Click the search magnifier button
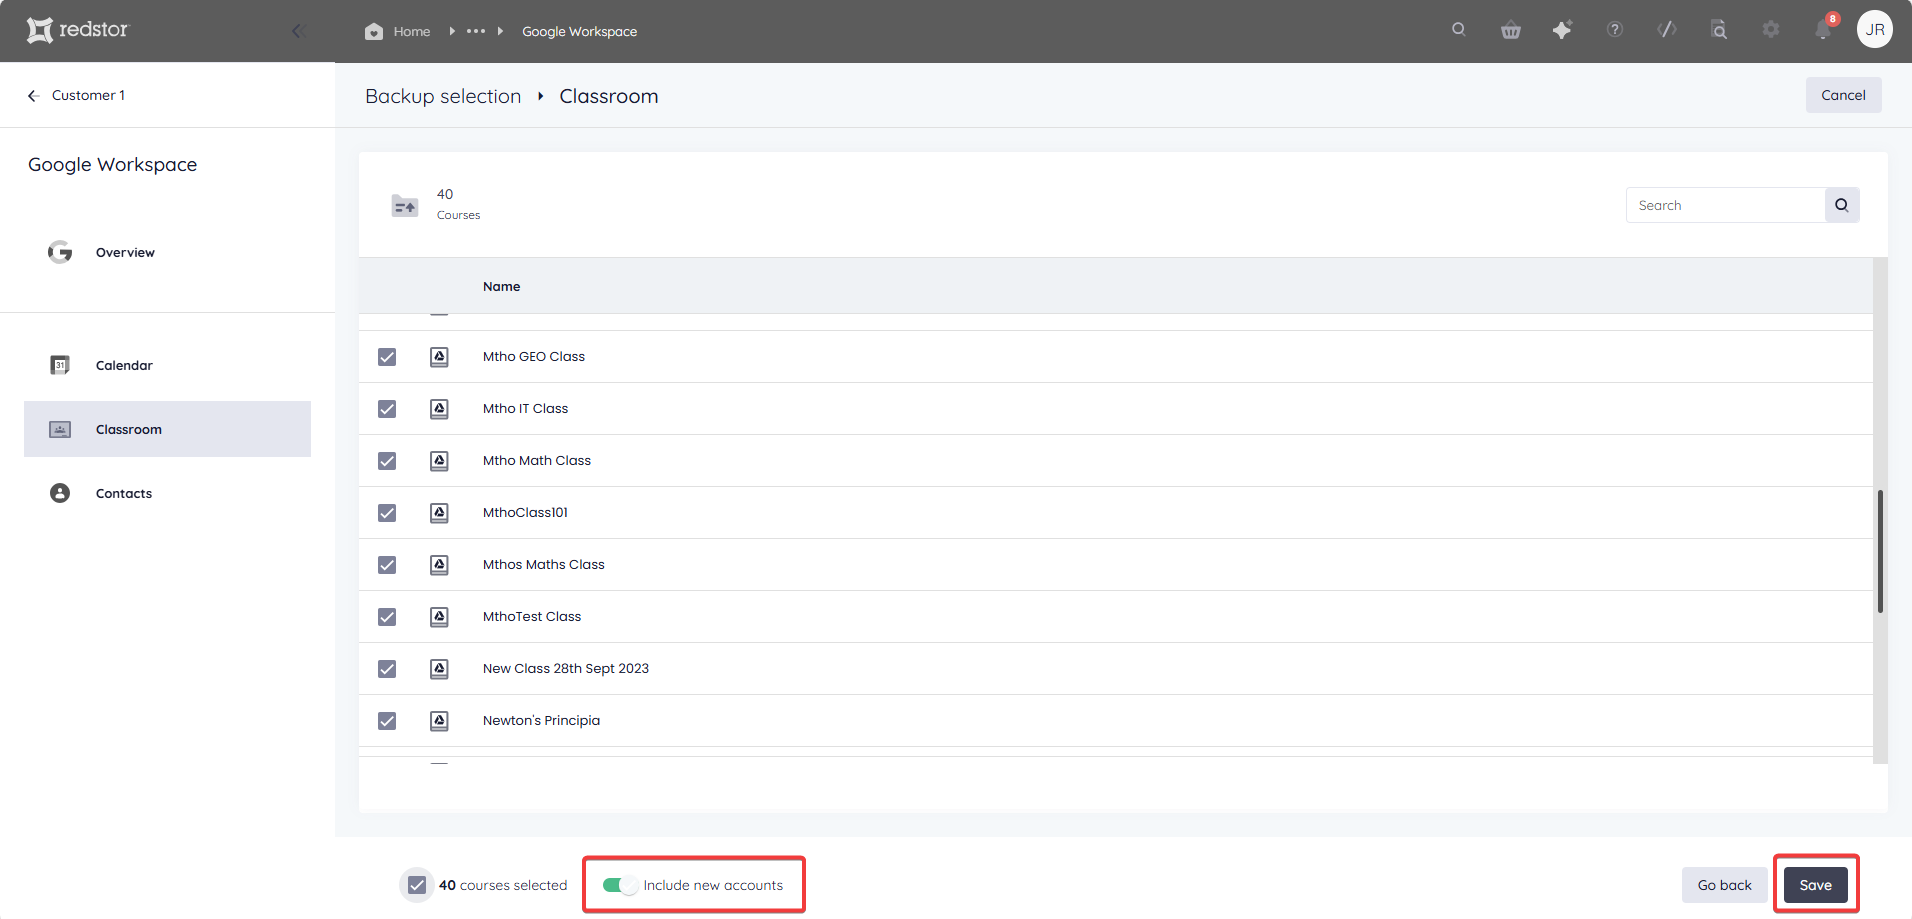1912x919 pixels. [1841, 205]
